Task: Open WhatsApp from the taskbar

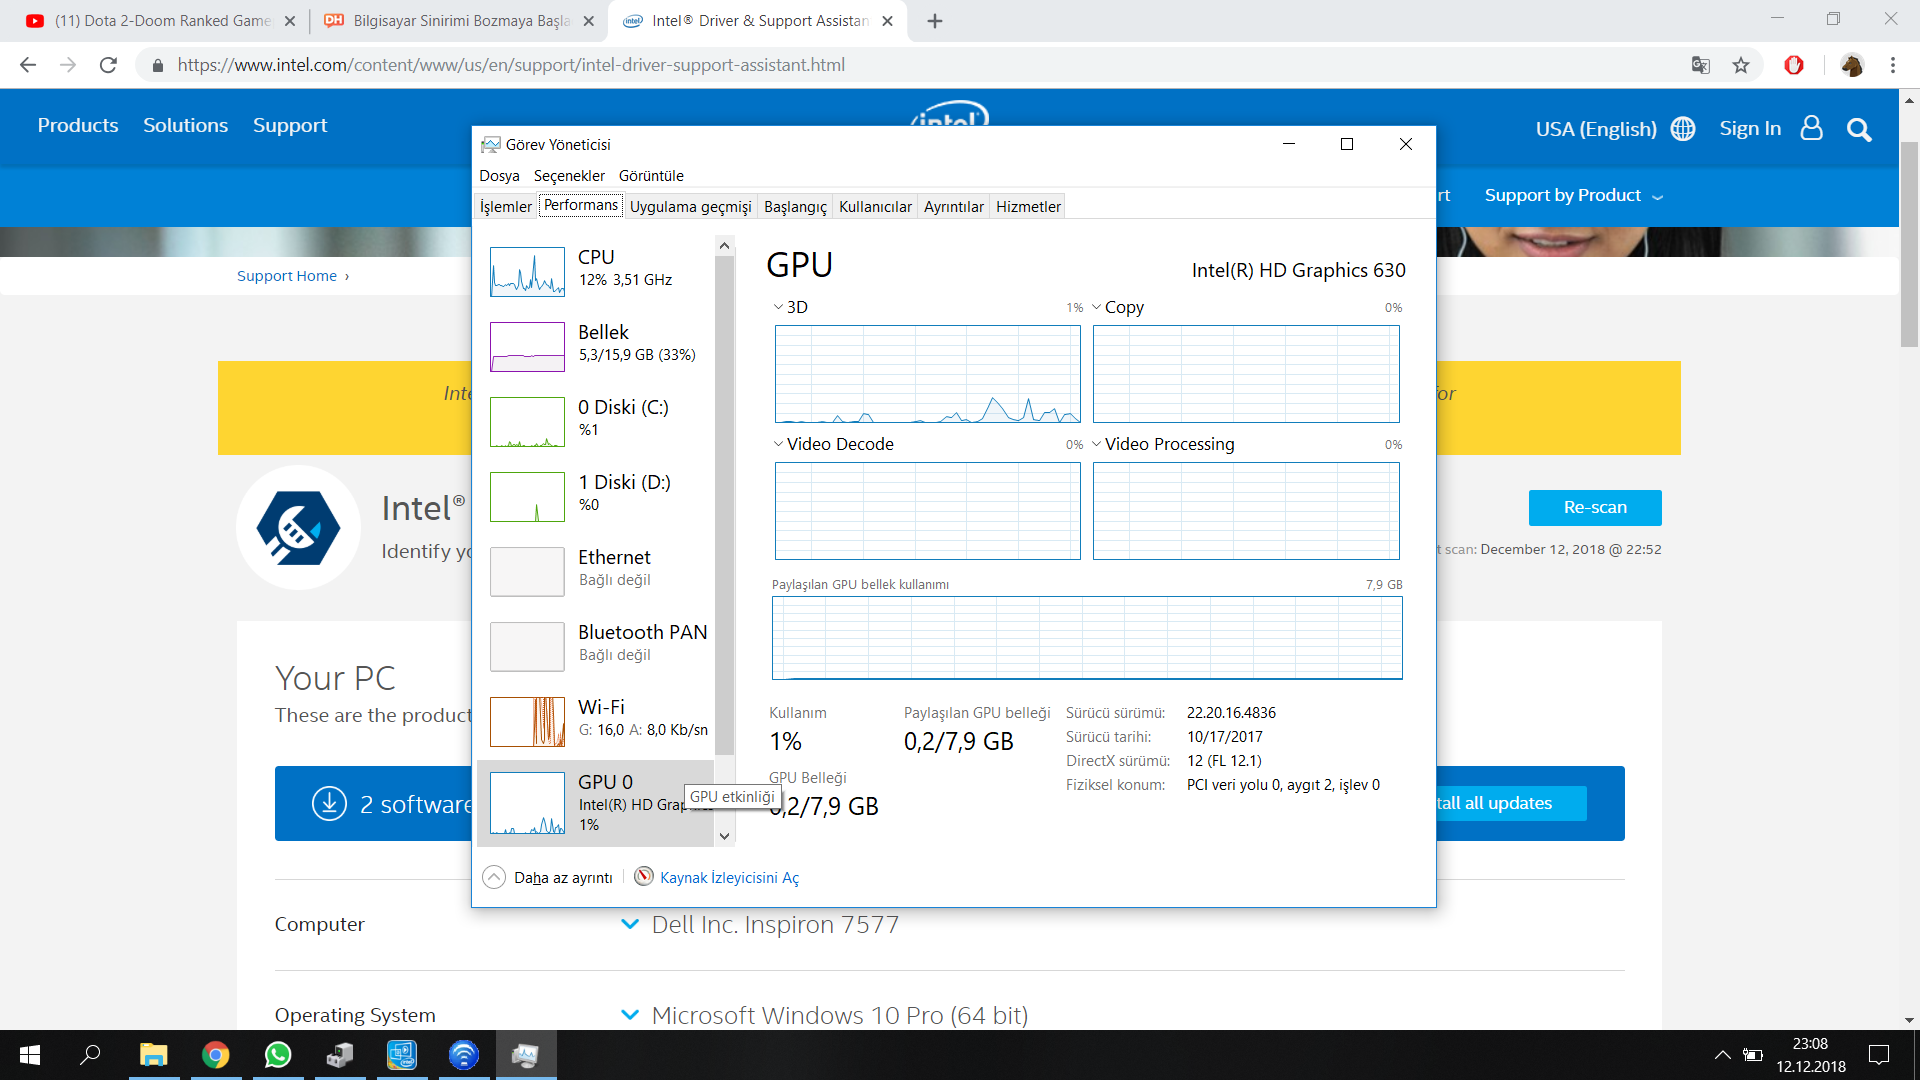Action: 278,1055
